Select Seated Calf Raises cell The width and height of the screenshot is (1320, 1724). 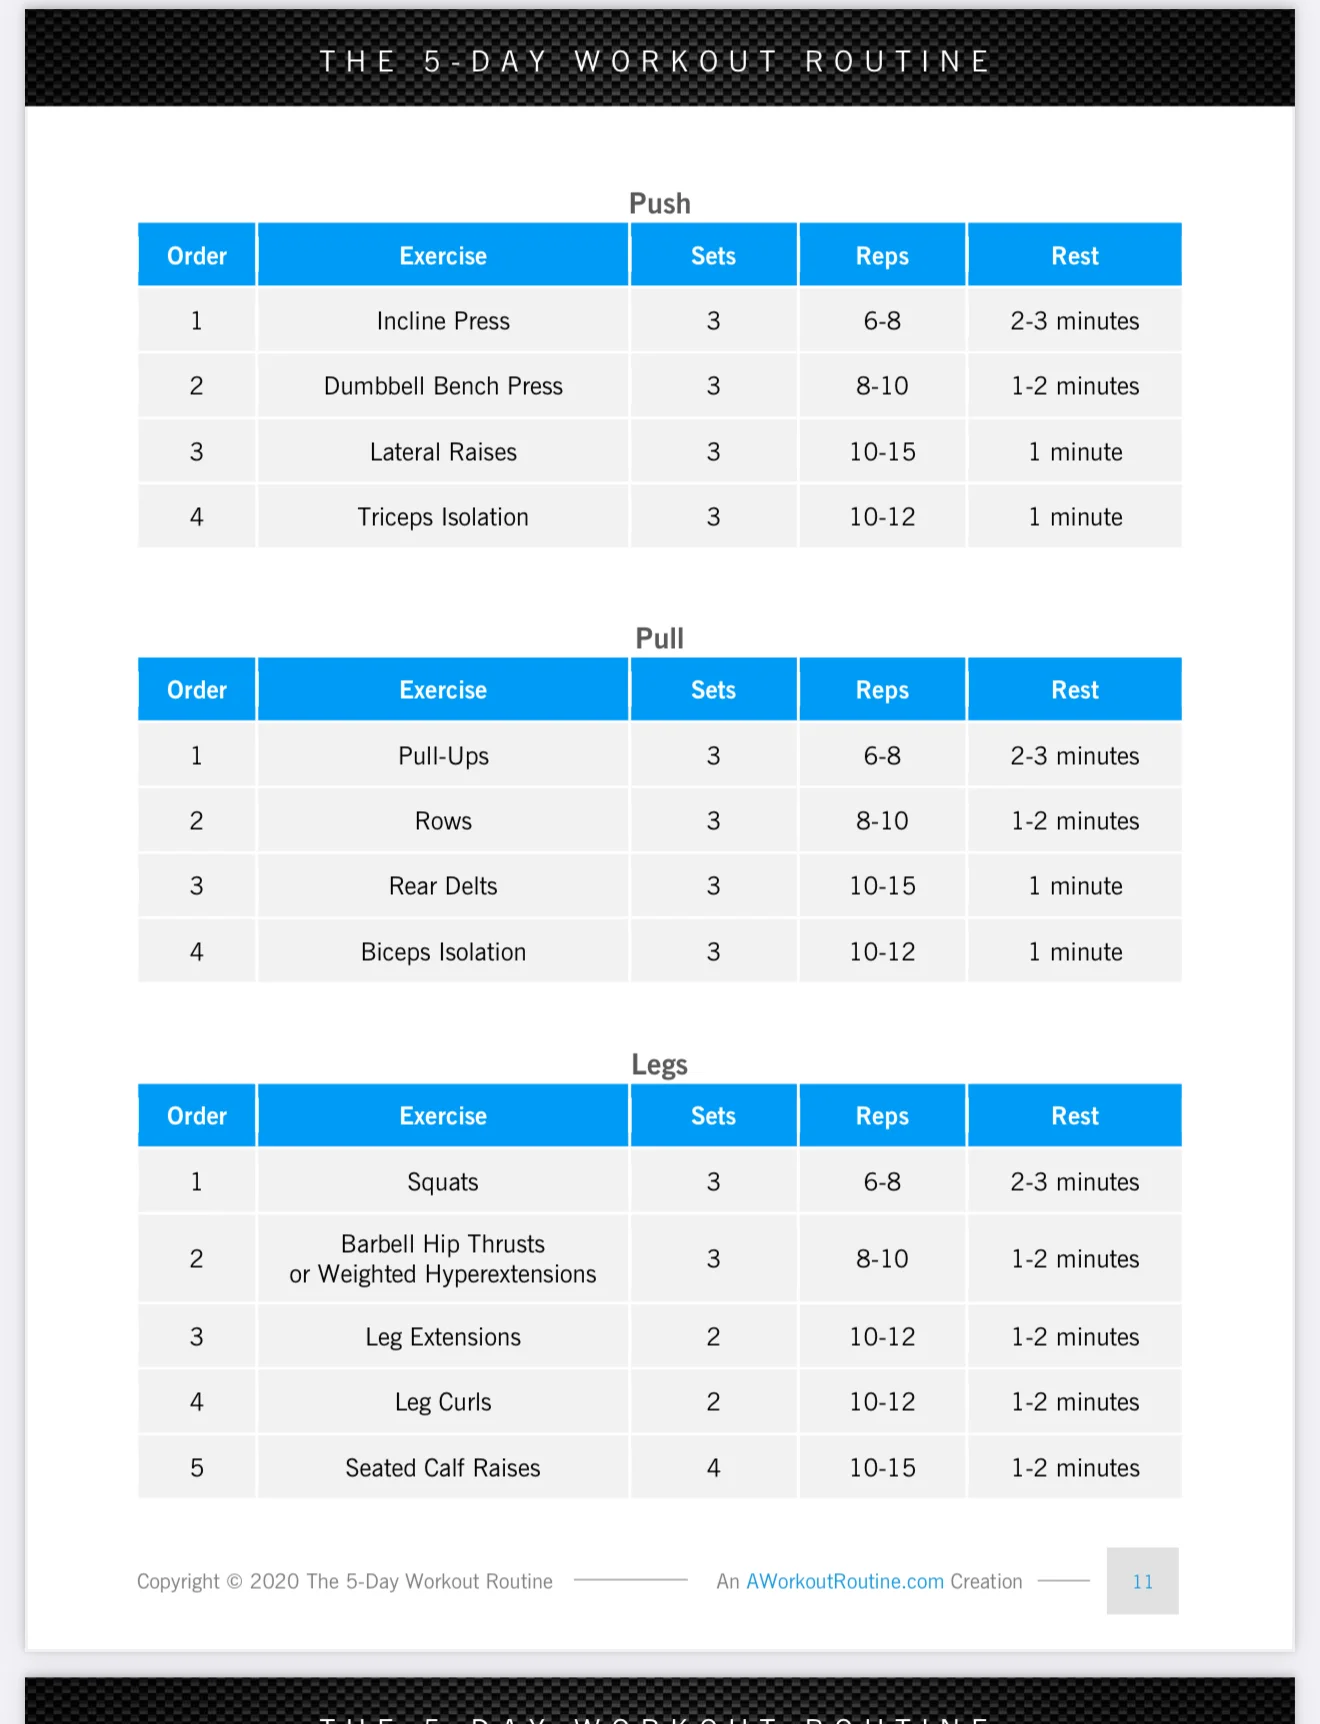click(x=443, y=1468)
